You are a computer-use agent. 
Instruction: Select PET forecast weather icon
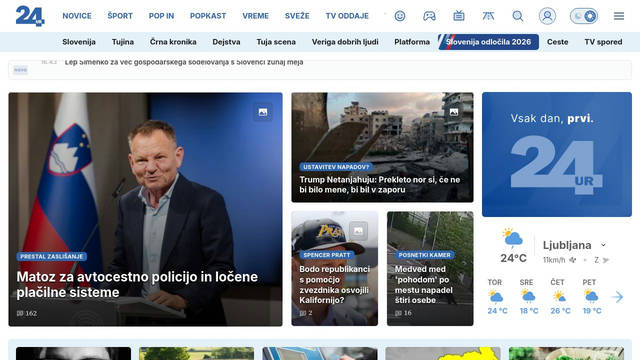pos(591,296)
